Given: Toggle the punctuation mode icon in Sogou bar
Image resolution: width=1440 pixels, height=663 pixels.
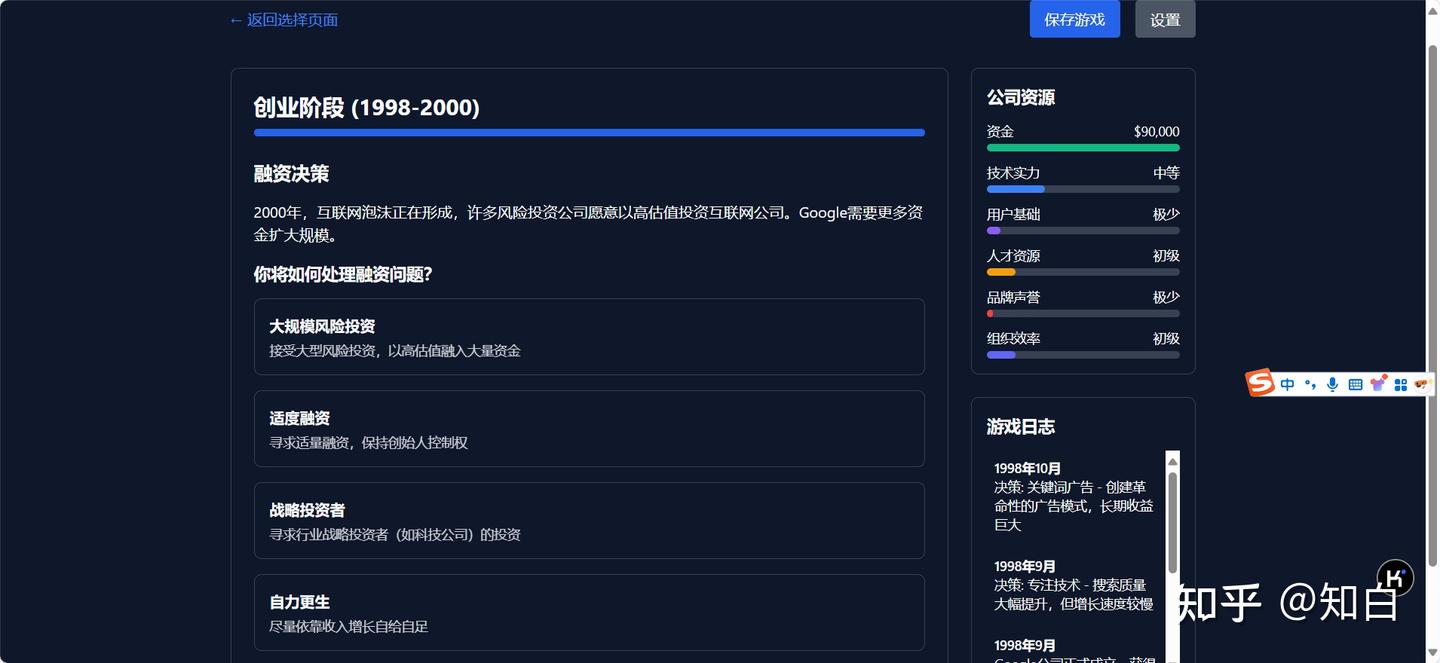Looking at the screenshot, I should [x=1310, y=384].
